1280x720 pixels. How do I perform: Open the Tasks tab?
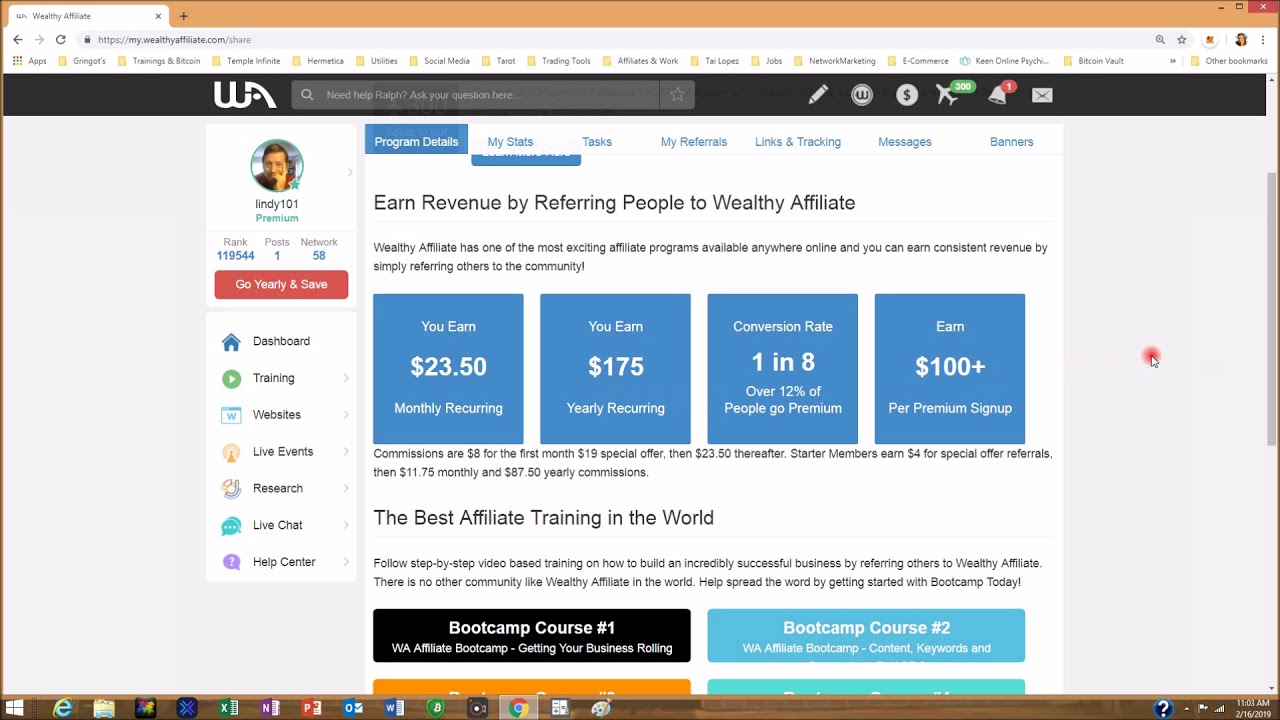click(597, 142)
